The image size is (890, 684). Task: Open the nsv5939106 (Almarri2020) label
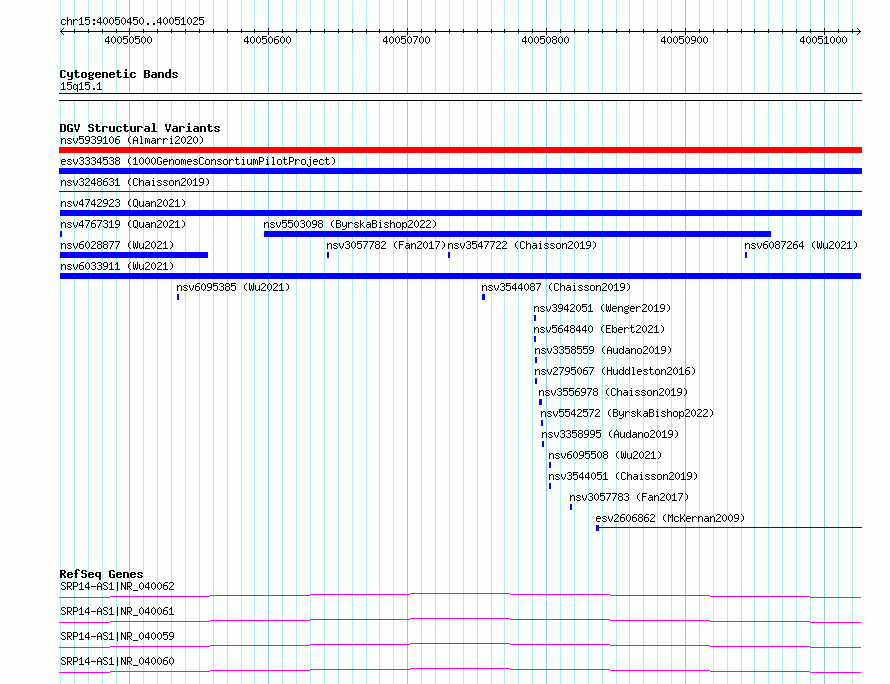tap(132, 140)
